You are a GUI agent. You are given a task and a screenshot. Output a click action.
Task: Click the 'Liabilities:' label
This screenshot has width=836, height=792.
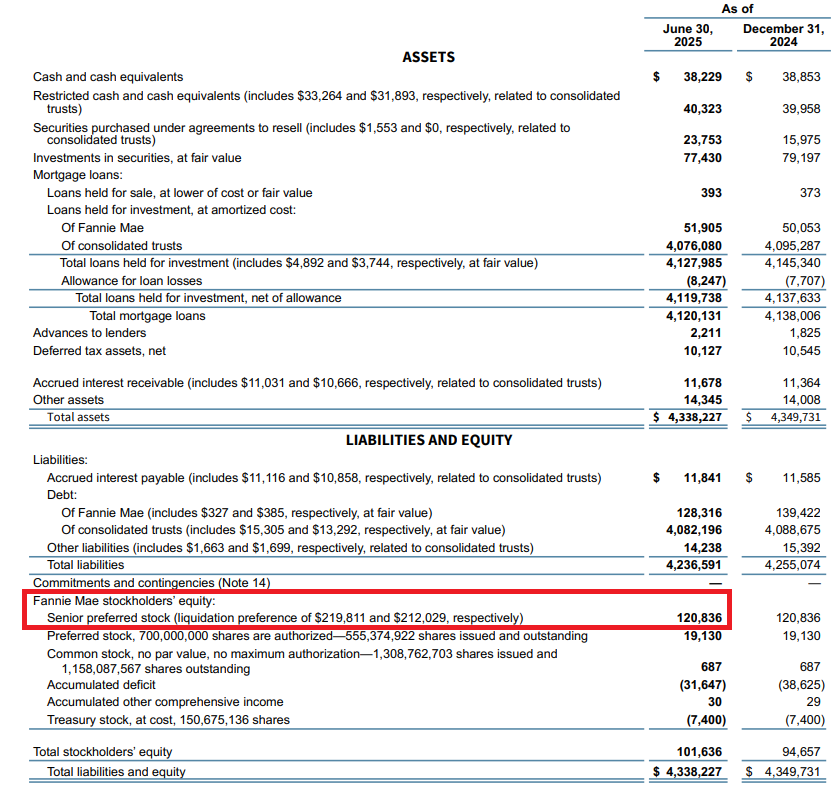pyautogui.click(x=60, y=460)
